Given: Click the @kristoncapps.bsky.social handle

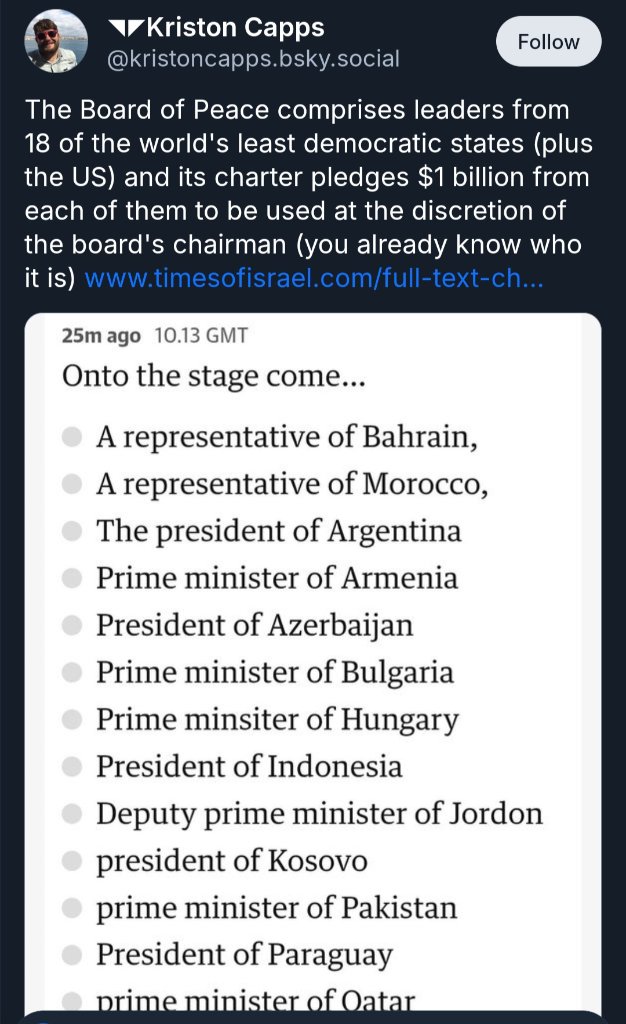Looking at the screenshot, I should (253, 59).
